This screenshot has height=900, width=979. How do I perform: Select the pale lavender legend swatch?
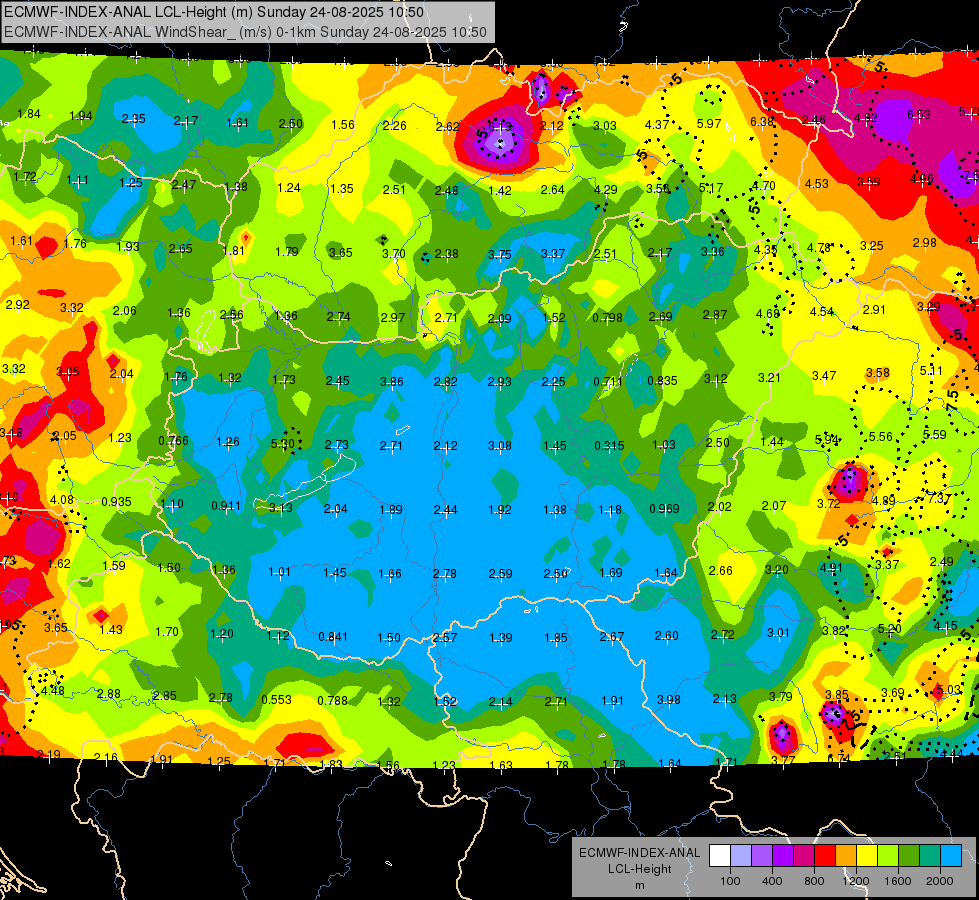741,855
